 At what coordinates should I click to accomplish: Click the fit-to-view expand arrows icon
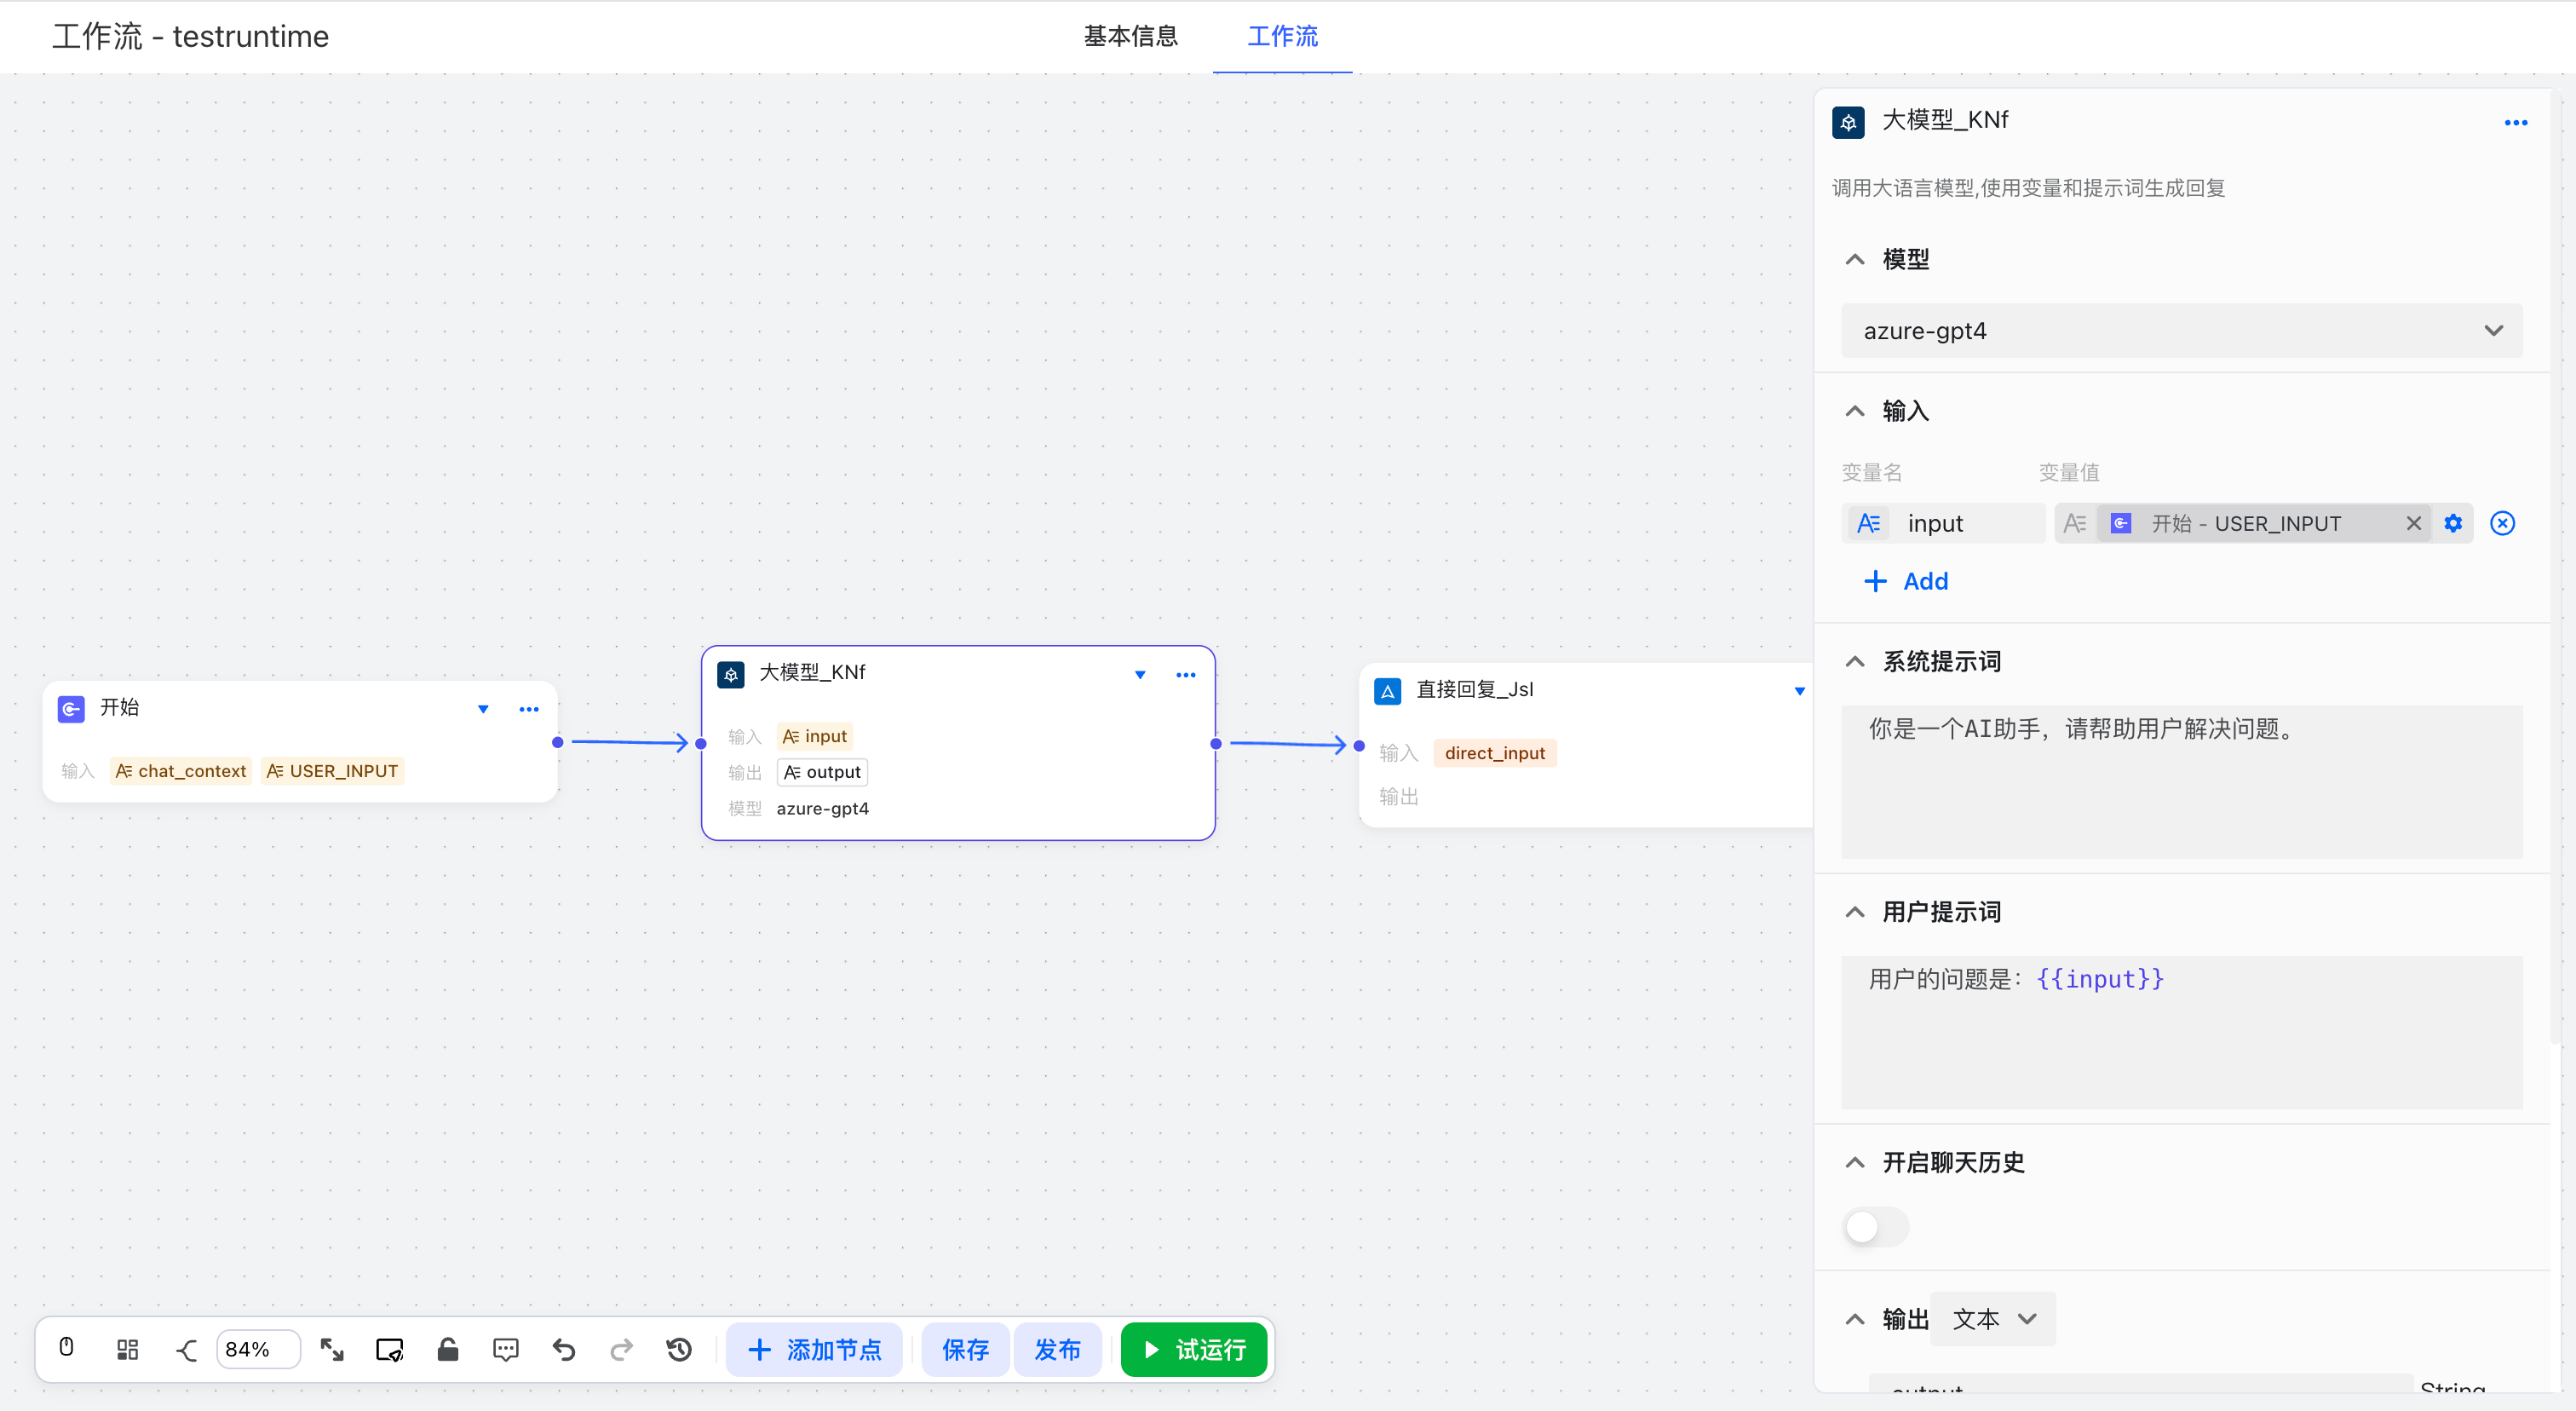(332, 1349)
